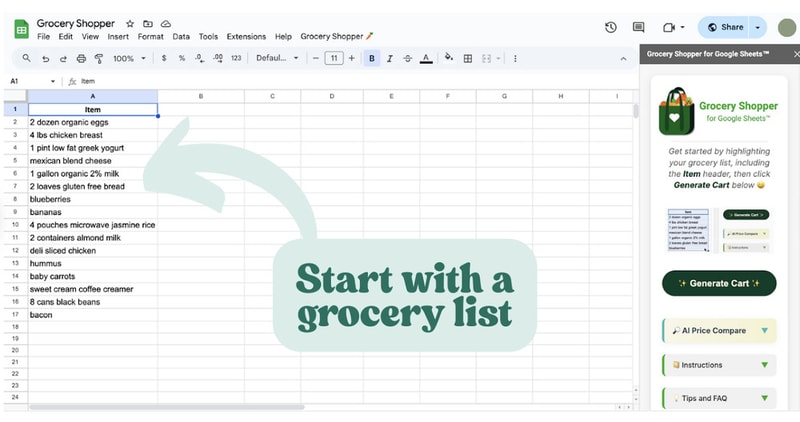Open the version history clock icon

(611, 27)
